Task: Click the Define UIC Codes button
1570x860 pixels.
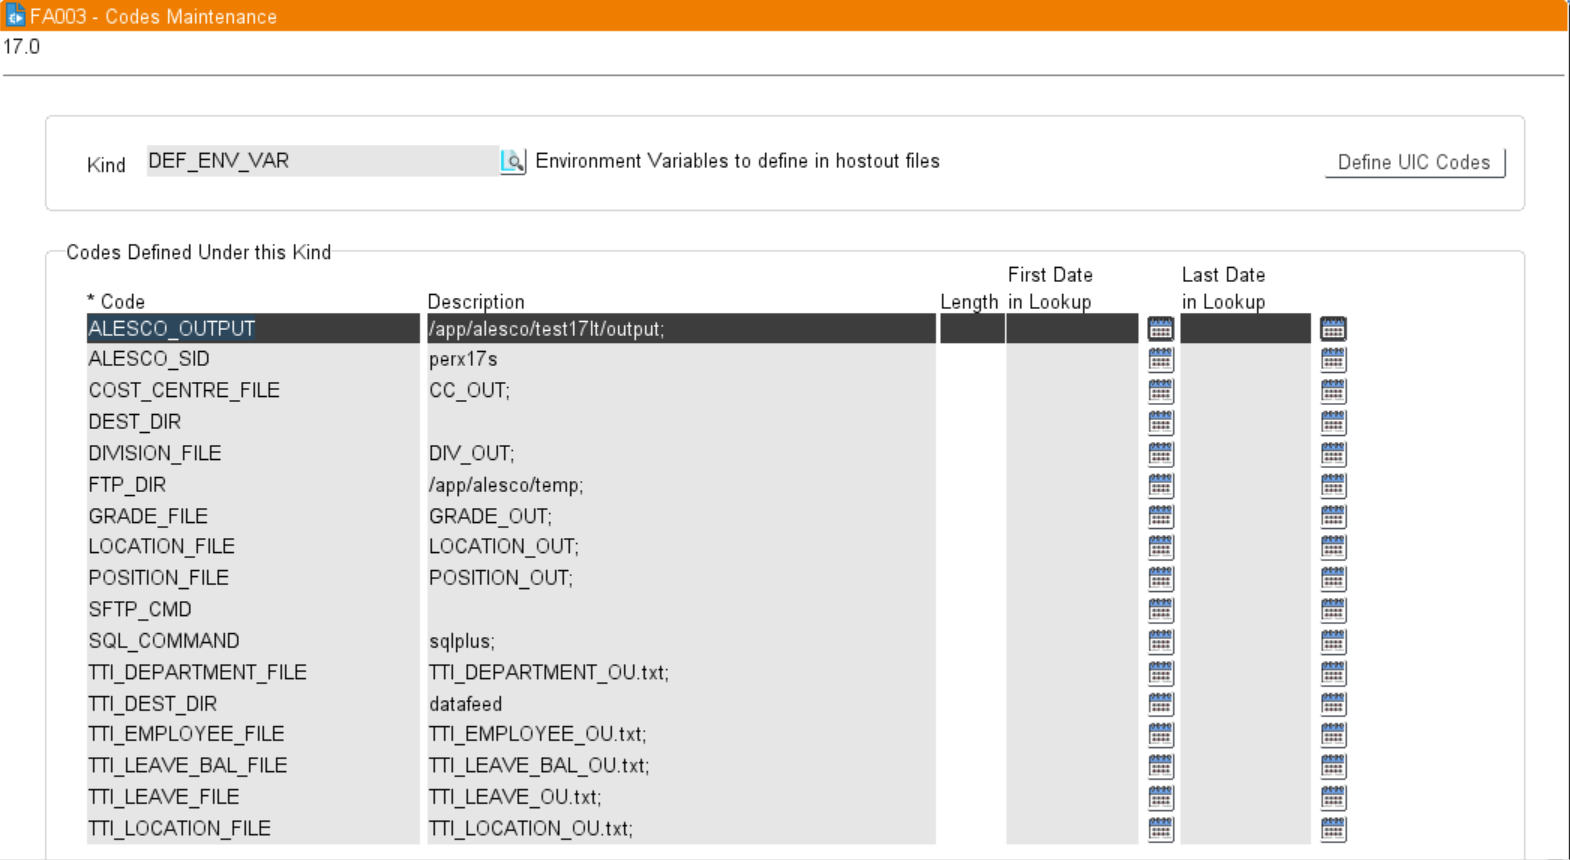Action: (1415, 162)
